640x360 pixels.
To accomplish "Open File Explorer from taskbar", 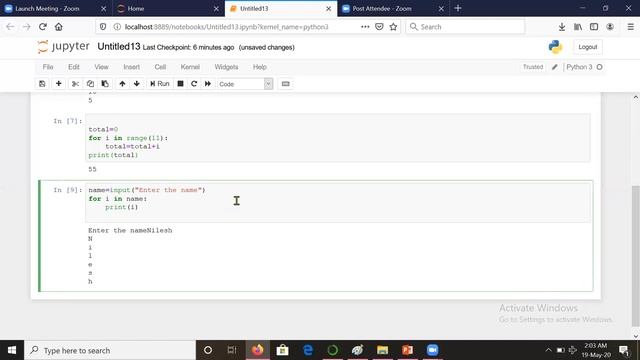I will pyautogui.click(x=382, y=350).
